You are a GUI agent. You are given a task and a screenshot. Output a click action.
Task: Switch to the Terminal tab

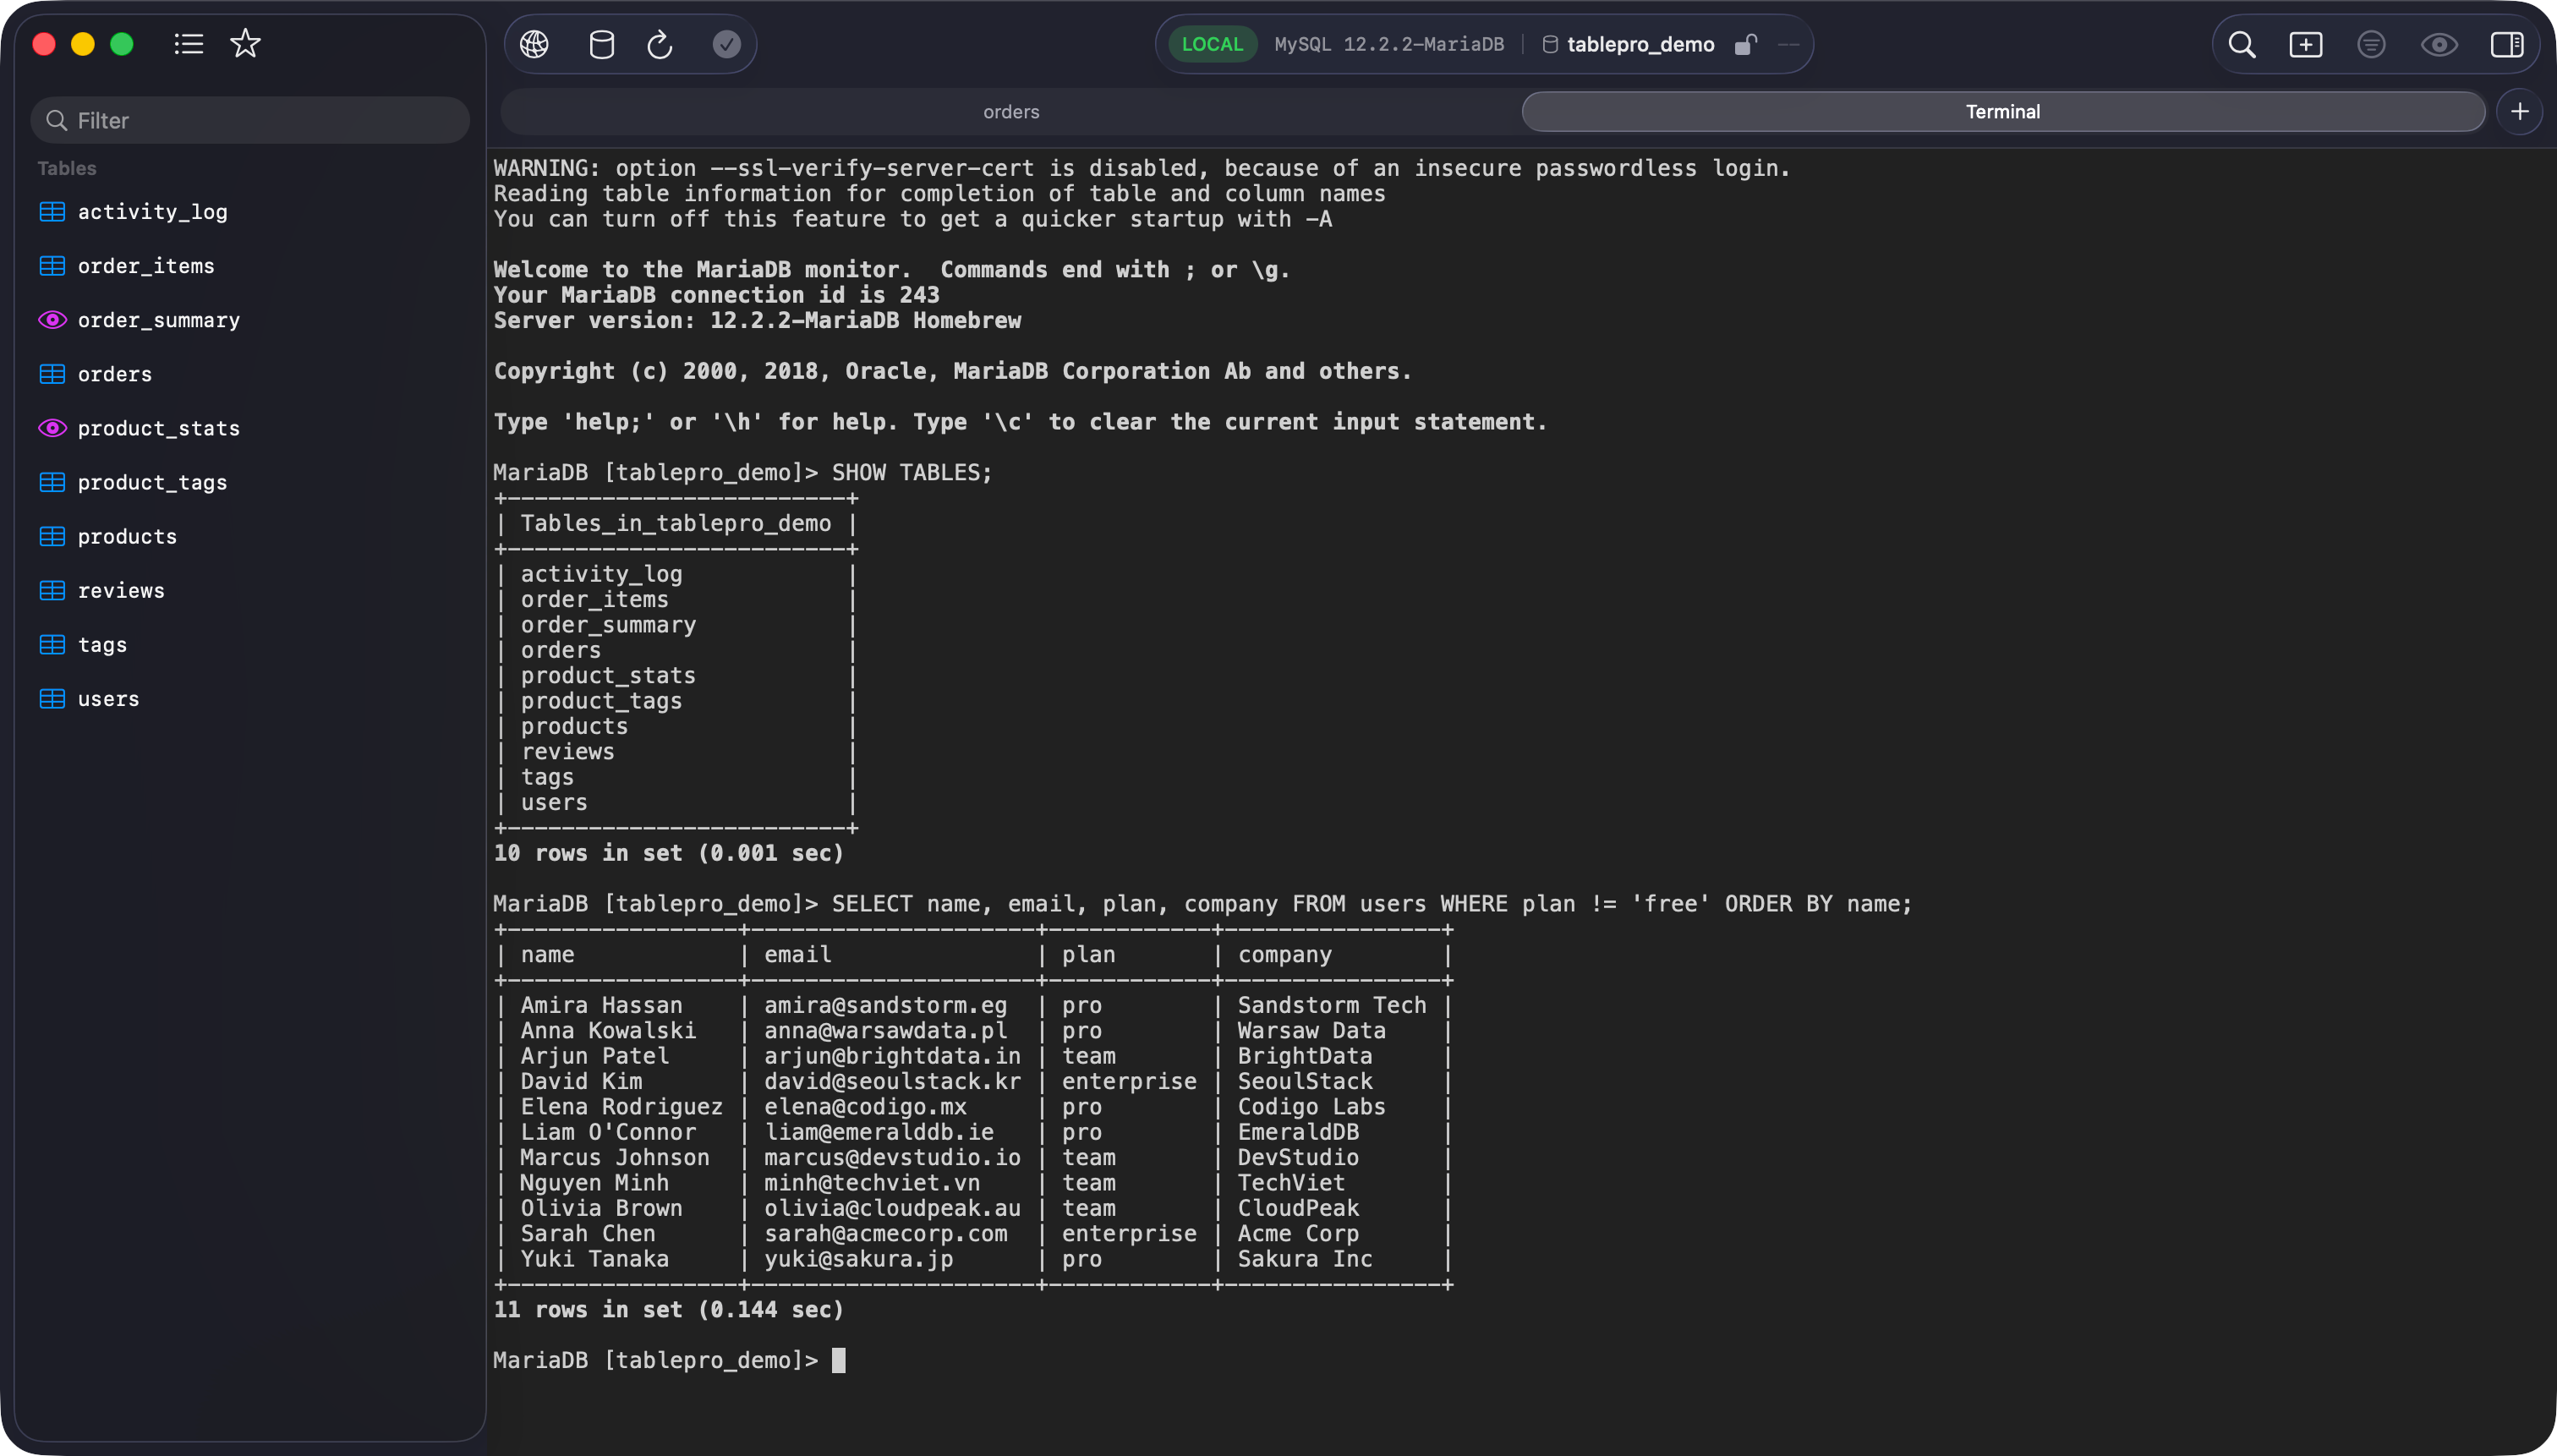point(2003,112)
